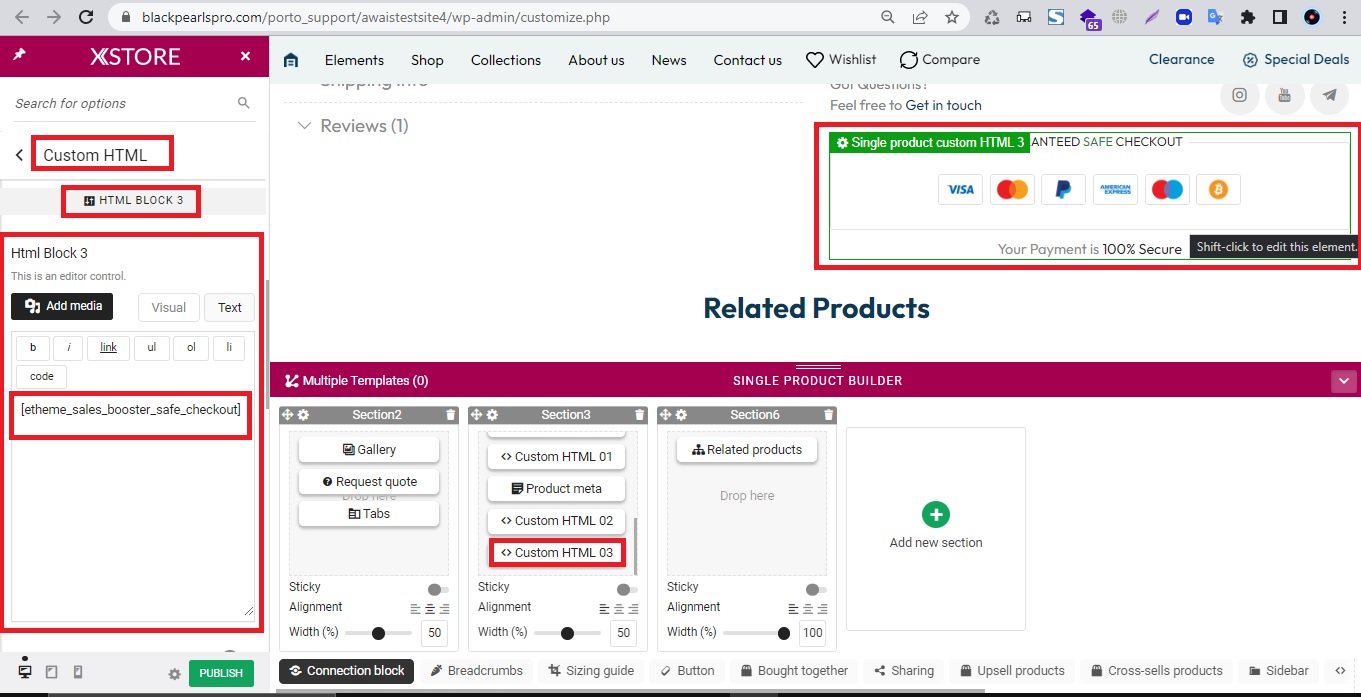
Task: Open Telegram social icon
Action: pyautogui.click(x=1329, y=95)
